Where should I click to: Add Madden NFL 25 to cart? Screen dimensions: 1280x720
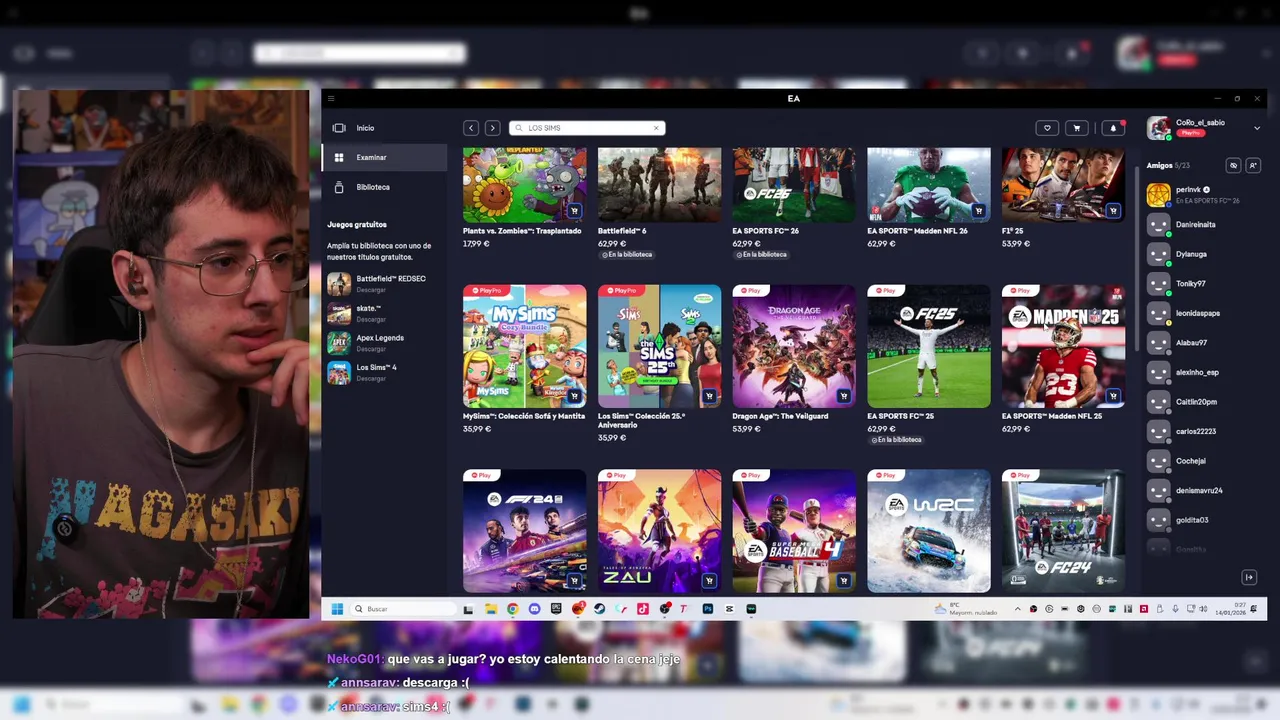(1113, 396)
